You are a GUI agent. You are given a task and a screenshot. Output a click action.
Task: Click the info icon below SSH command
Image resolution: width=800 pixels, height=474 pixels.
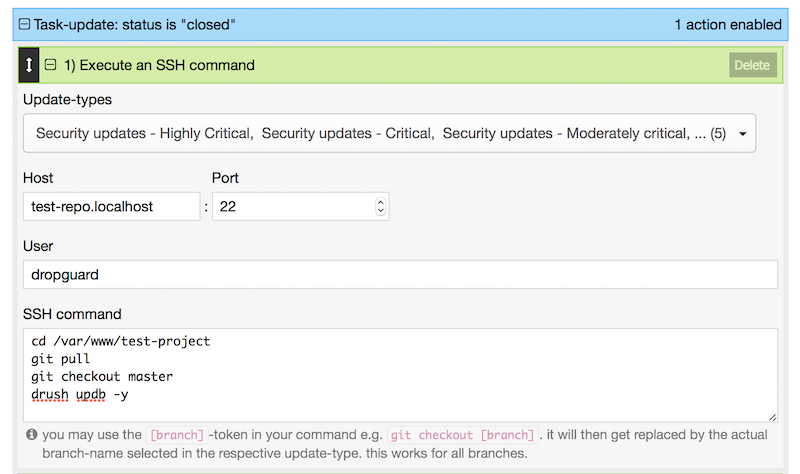tap(32, 434)
